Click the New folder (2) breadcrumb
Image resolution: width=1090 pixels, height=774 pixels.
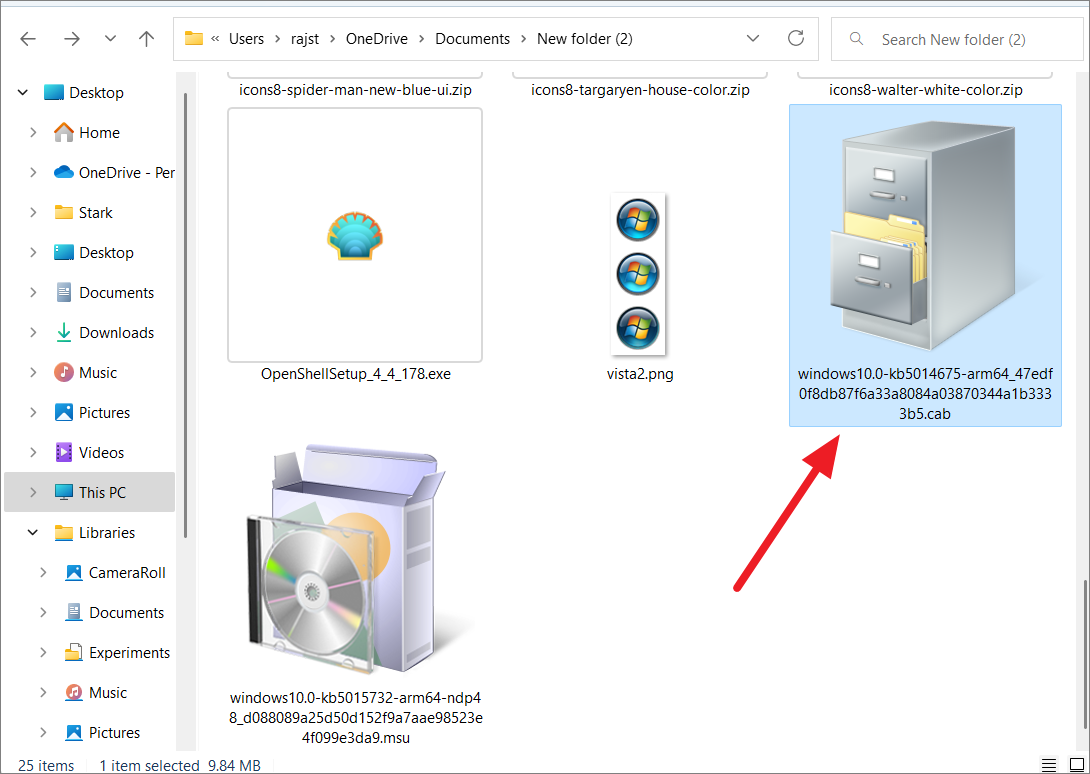[x=585, y=39]
